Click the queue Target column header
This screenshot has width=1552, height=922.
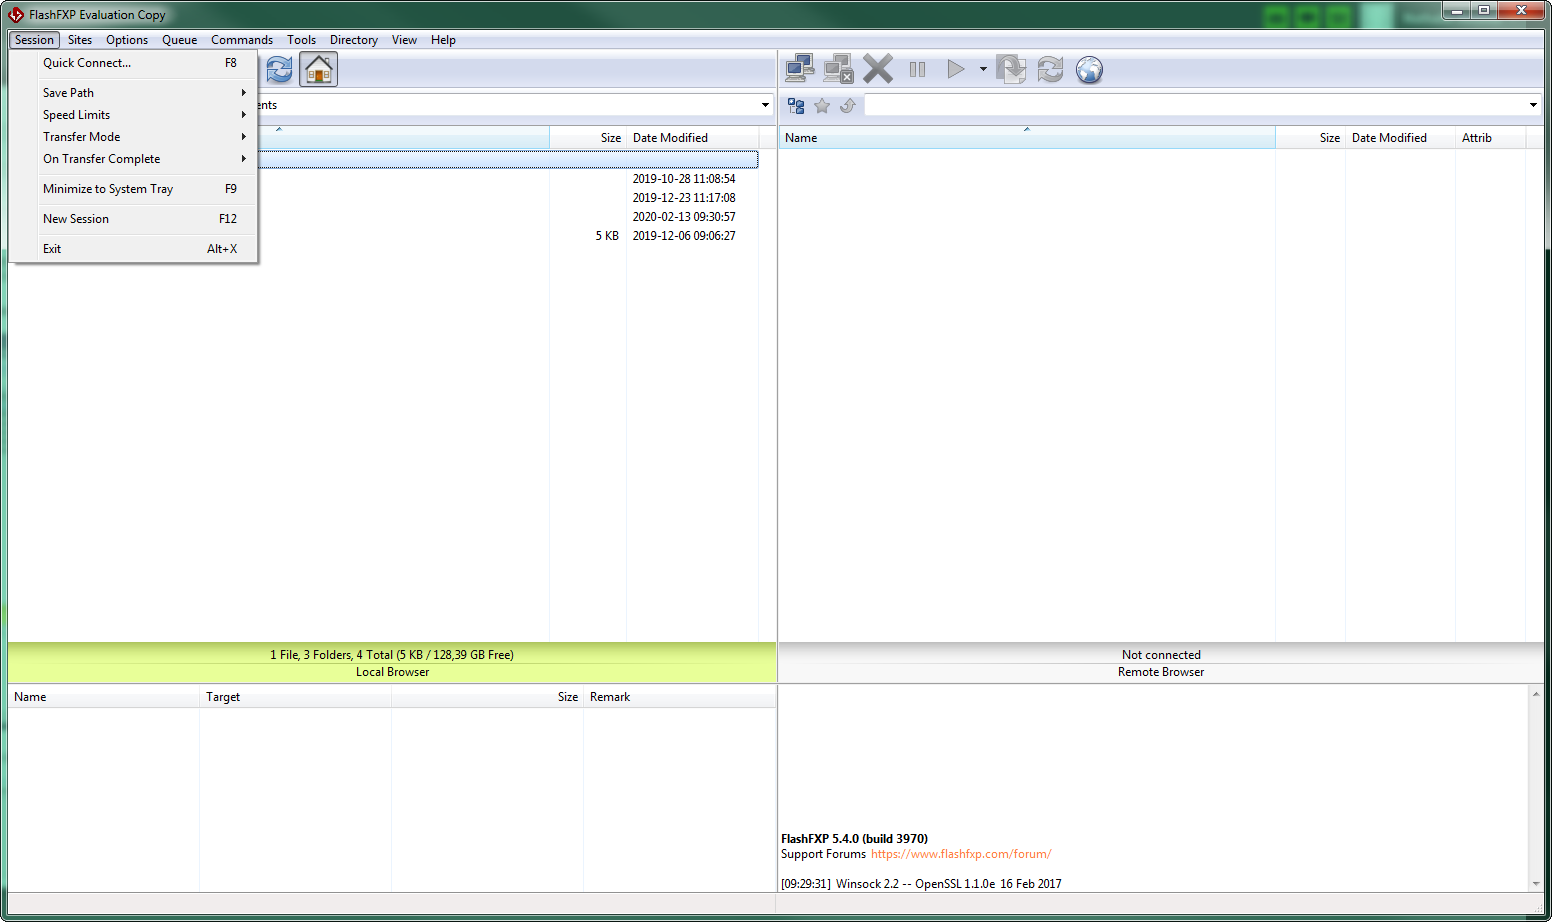tap(295, 697)
